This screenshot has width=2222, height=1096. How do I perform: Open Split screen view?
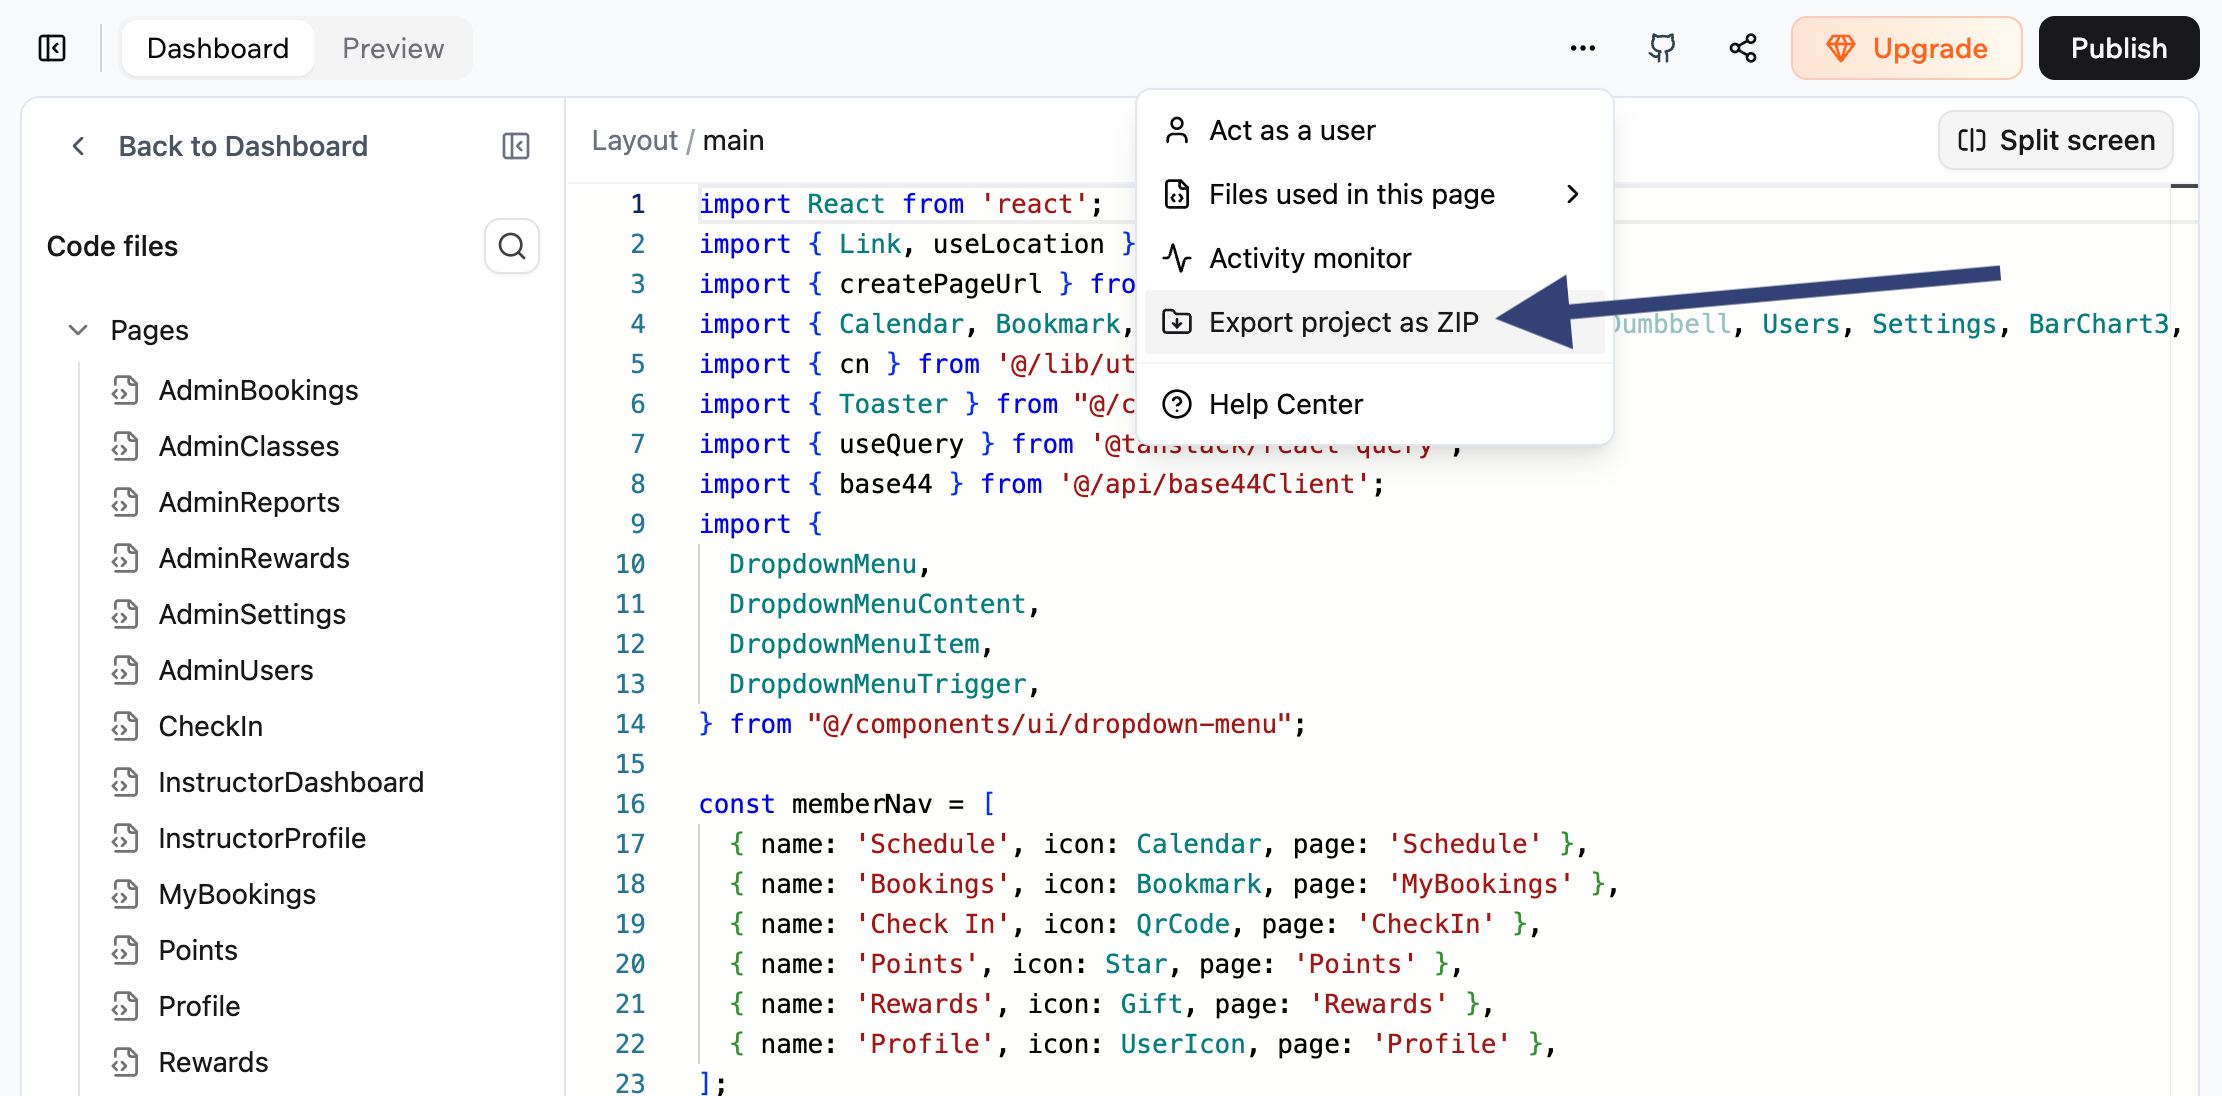click(2055, 140)
